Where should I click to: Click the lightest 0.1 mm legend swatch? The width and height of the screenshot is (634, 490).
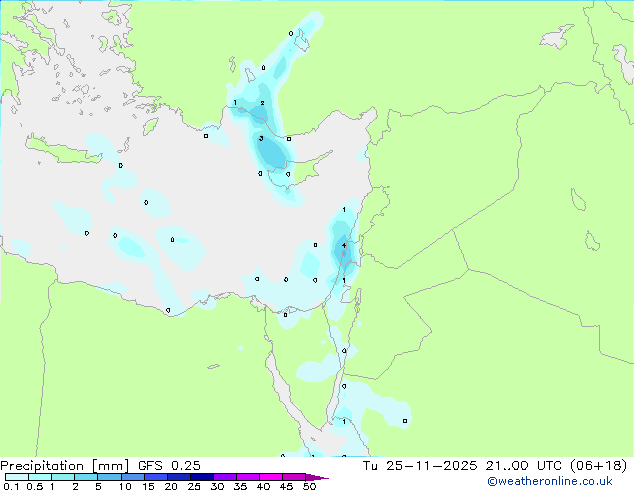pyautogui.click(x=17, y=477)
